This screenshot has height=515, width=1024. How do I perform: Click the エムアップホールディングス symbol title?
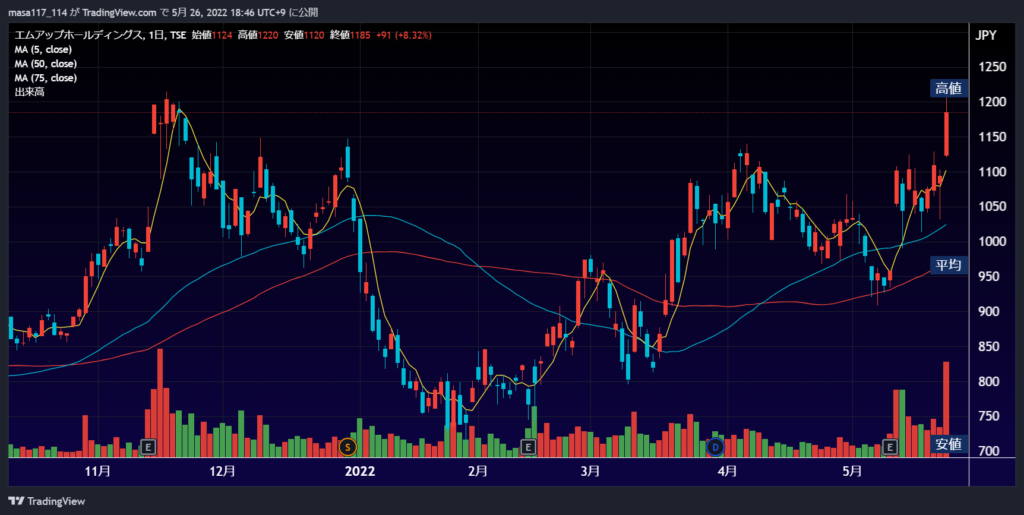tap(77, 35)
